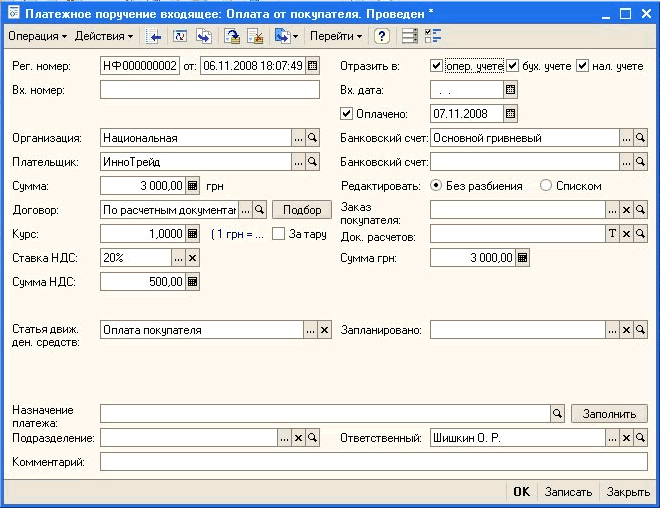Clear the Ответственный field with X
This screenshot has width=660, height=508.
(627, 438)
